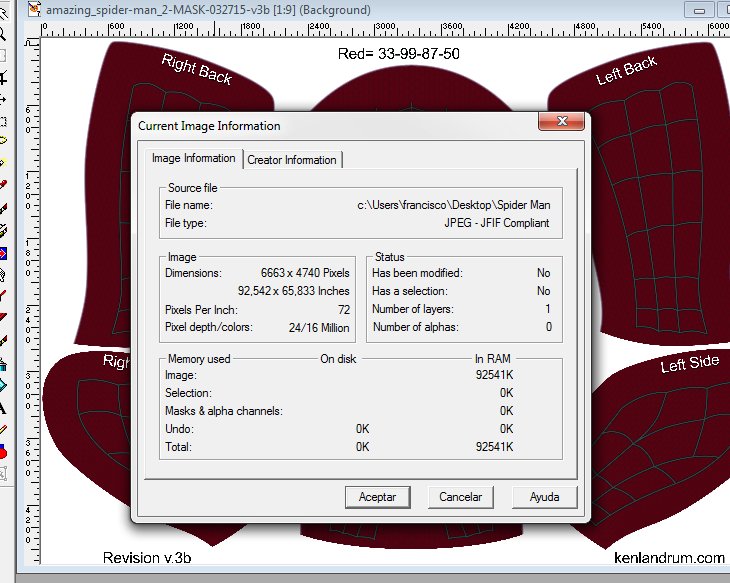Click the Aceptar button

point(378,497)
